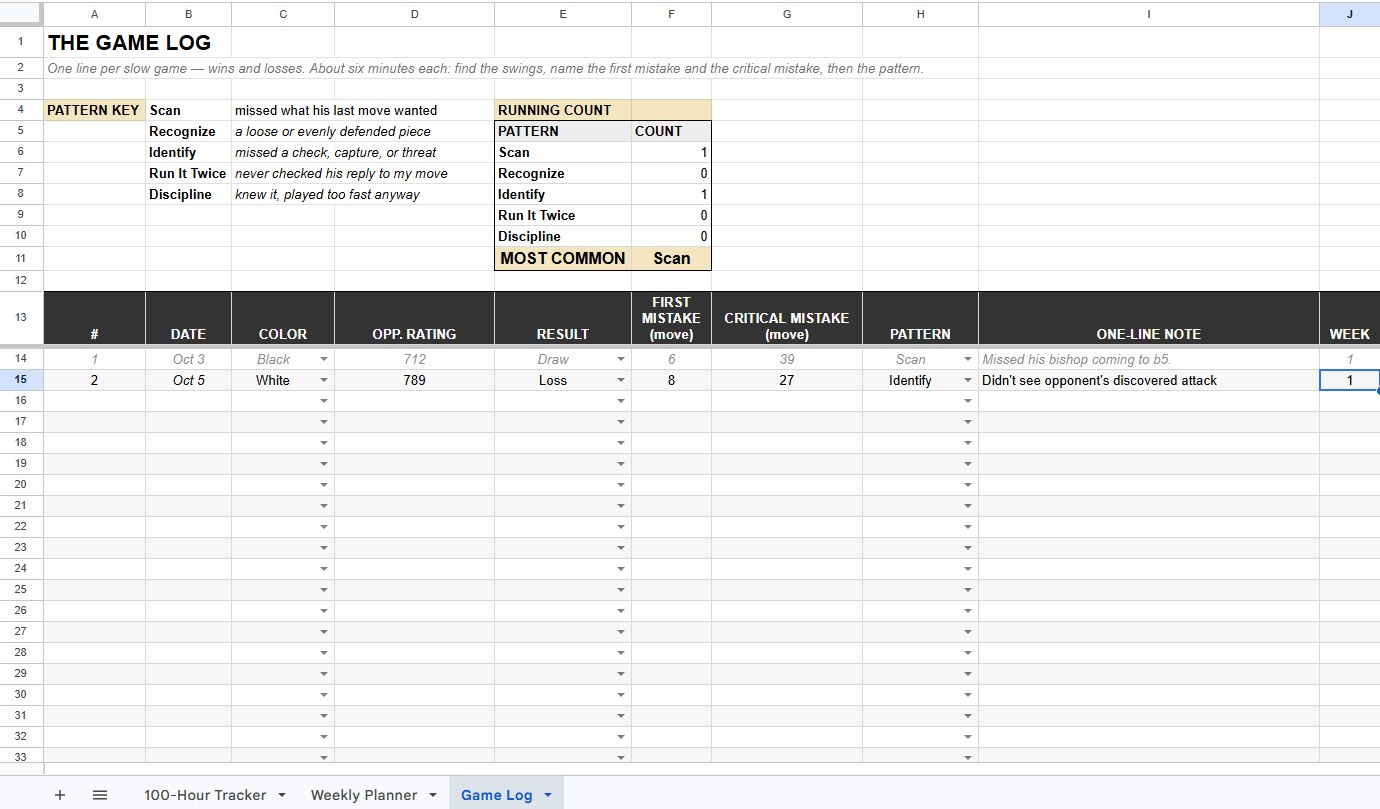Open the Color dropdown in row 16
Screen dimensions: 1380x809
324,401
